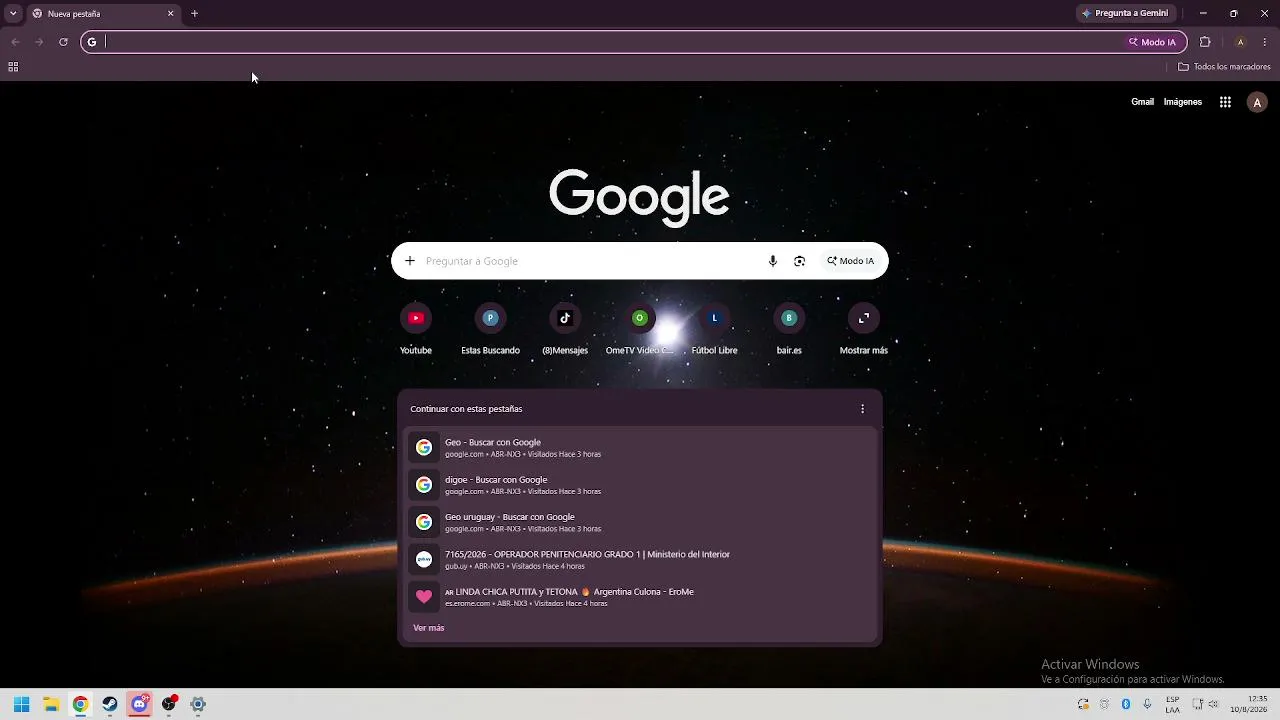Open a new tab with the plus button
This screenshot has width=1280, height=720.
tap(194, 14)
